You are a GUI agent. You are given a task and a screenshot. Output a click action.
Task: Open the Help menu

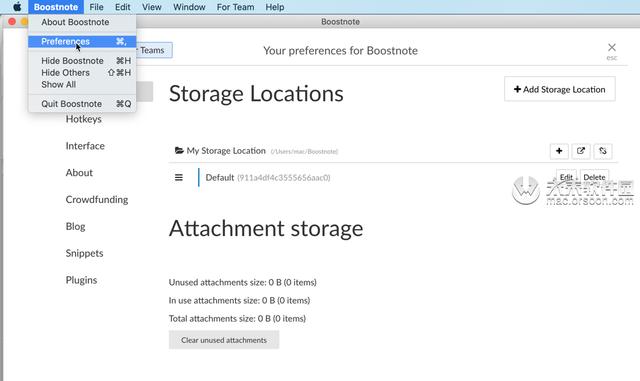pyautogui.click(x=275, y=7)
